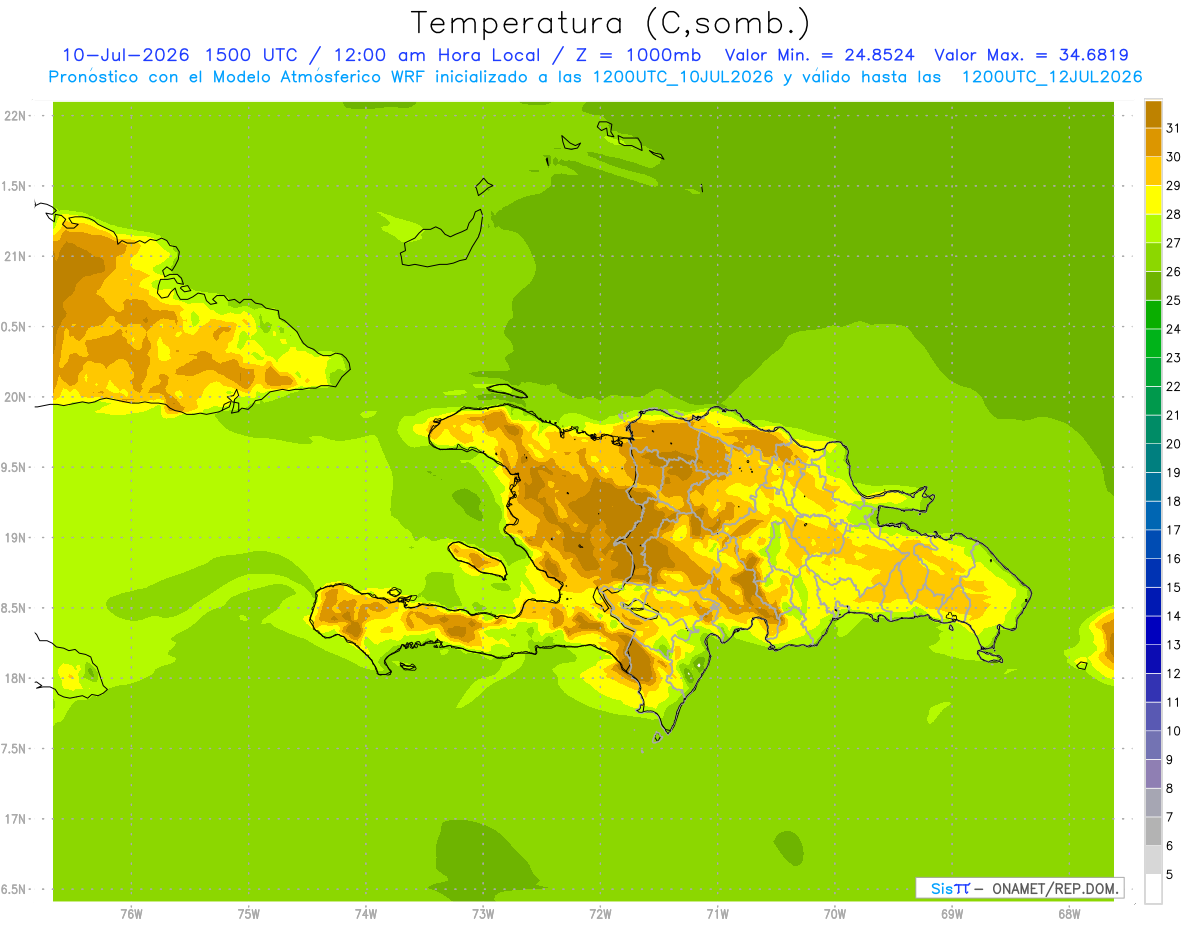Click the '68W' longitude axis label
The width and height of the screenshot is (1200, 927).
click(x=1069, y=914)
